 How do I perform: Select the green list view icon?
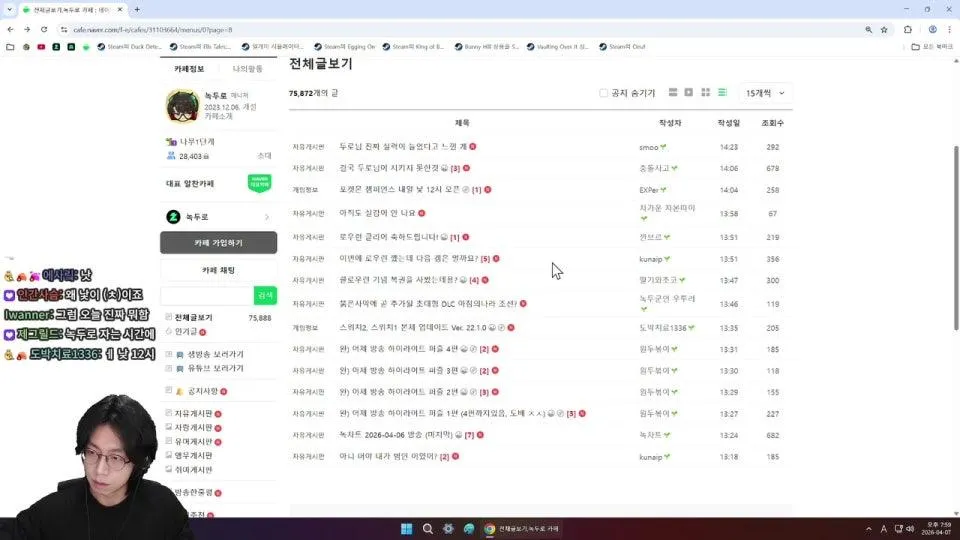(x=722, y=92)
